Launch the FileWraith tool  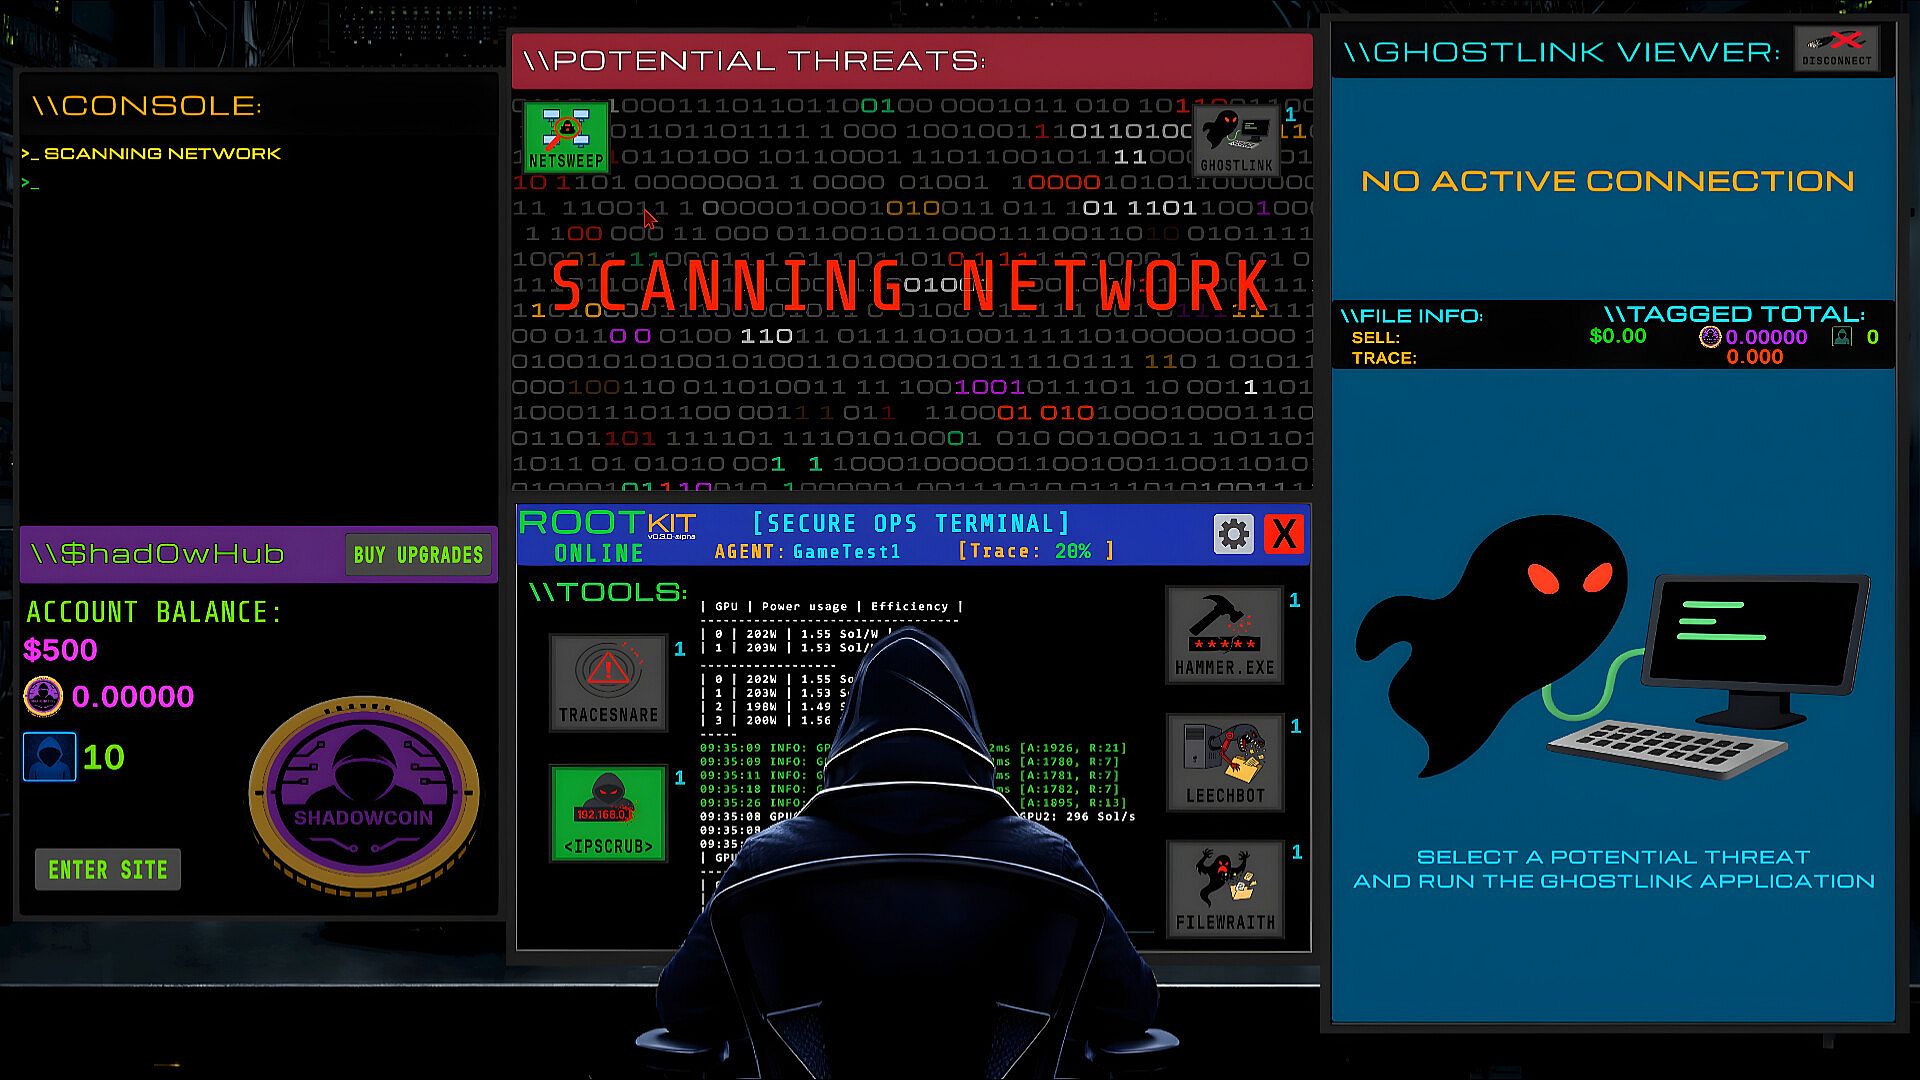tap(1224, 889)
